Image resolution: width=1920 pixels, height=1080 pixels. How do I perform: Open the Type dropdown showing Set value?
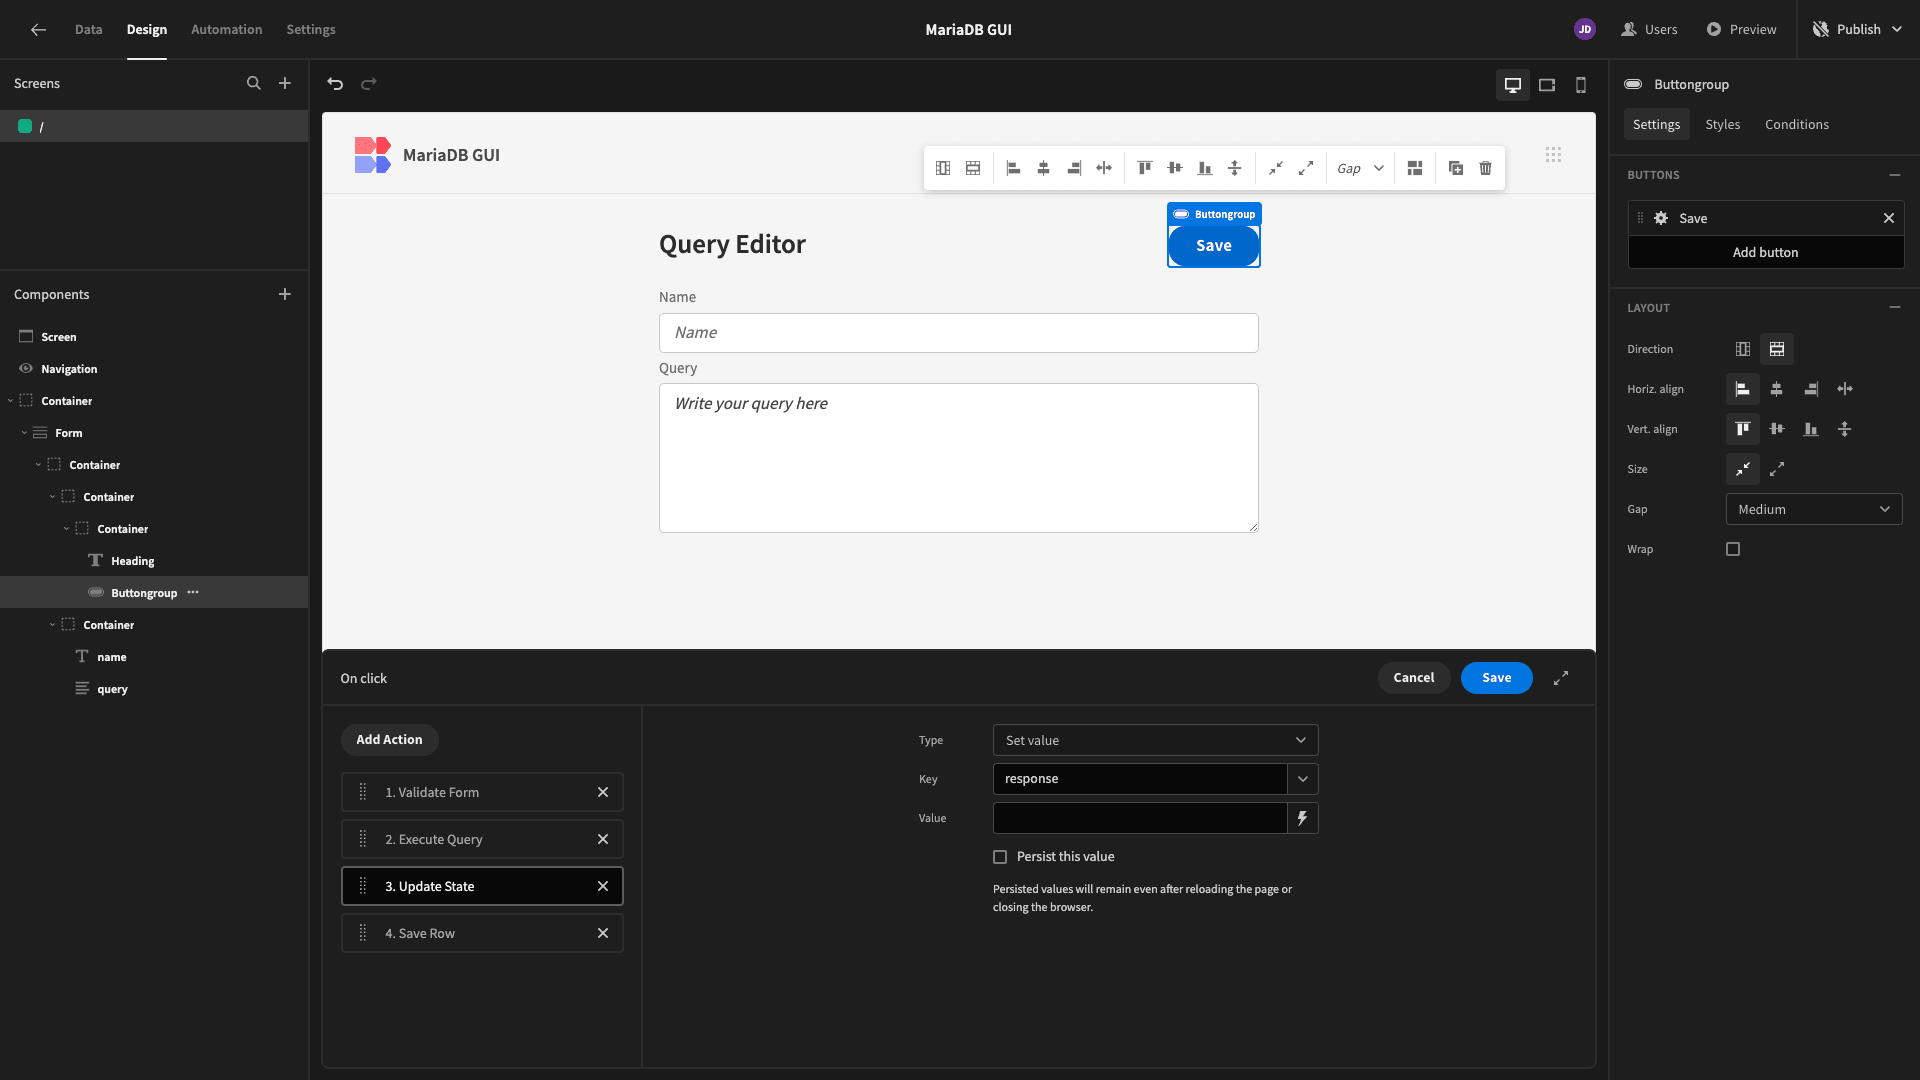(x=1155, y=740)
